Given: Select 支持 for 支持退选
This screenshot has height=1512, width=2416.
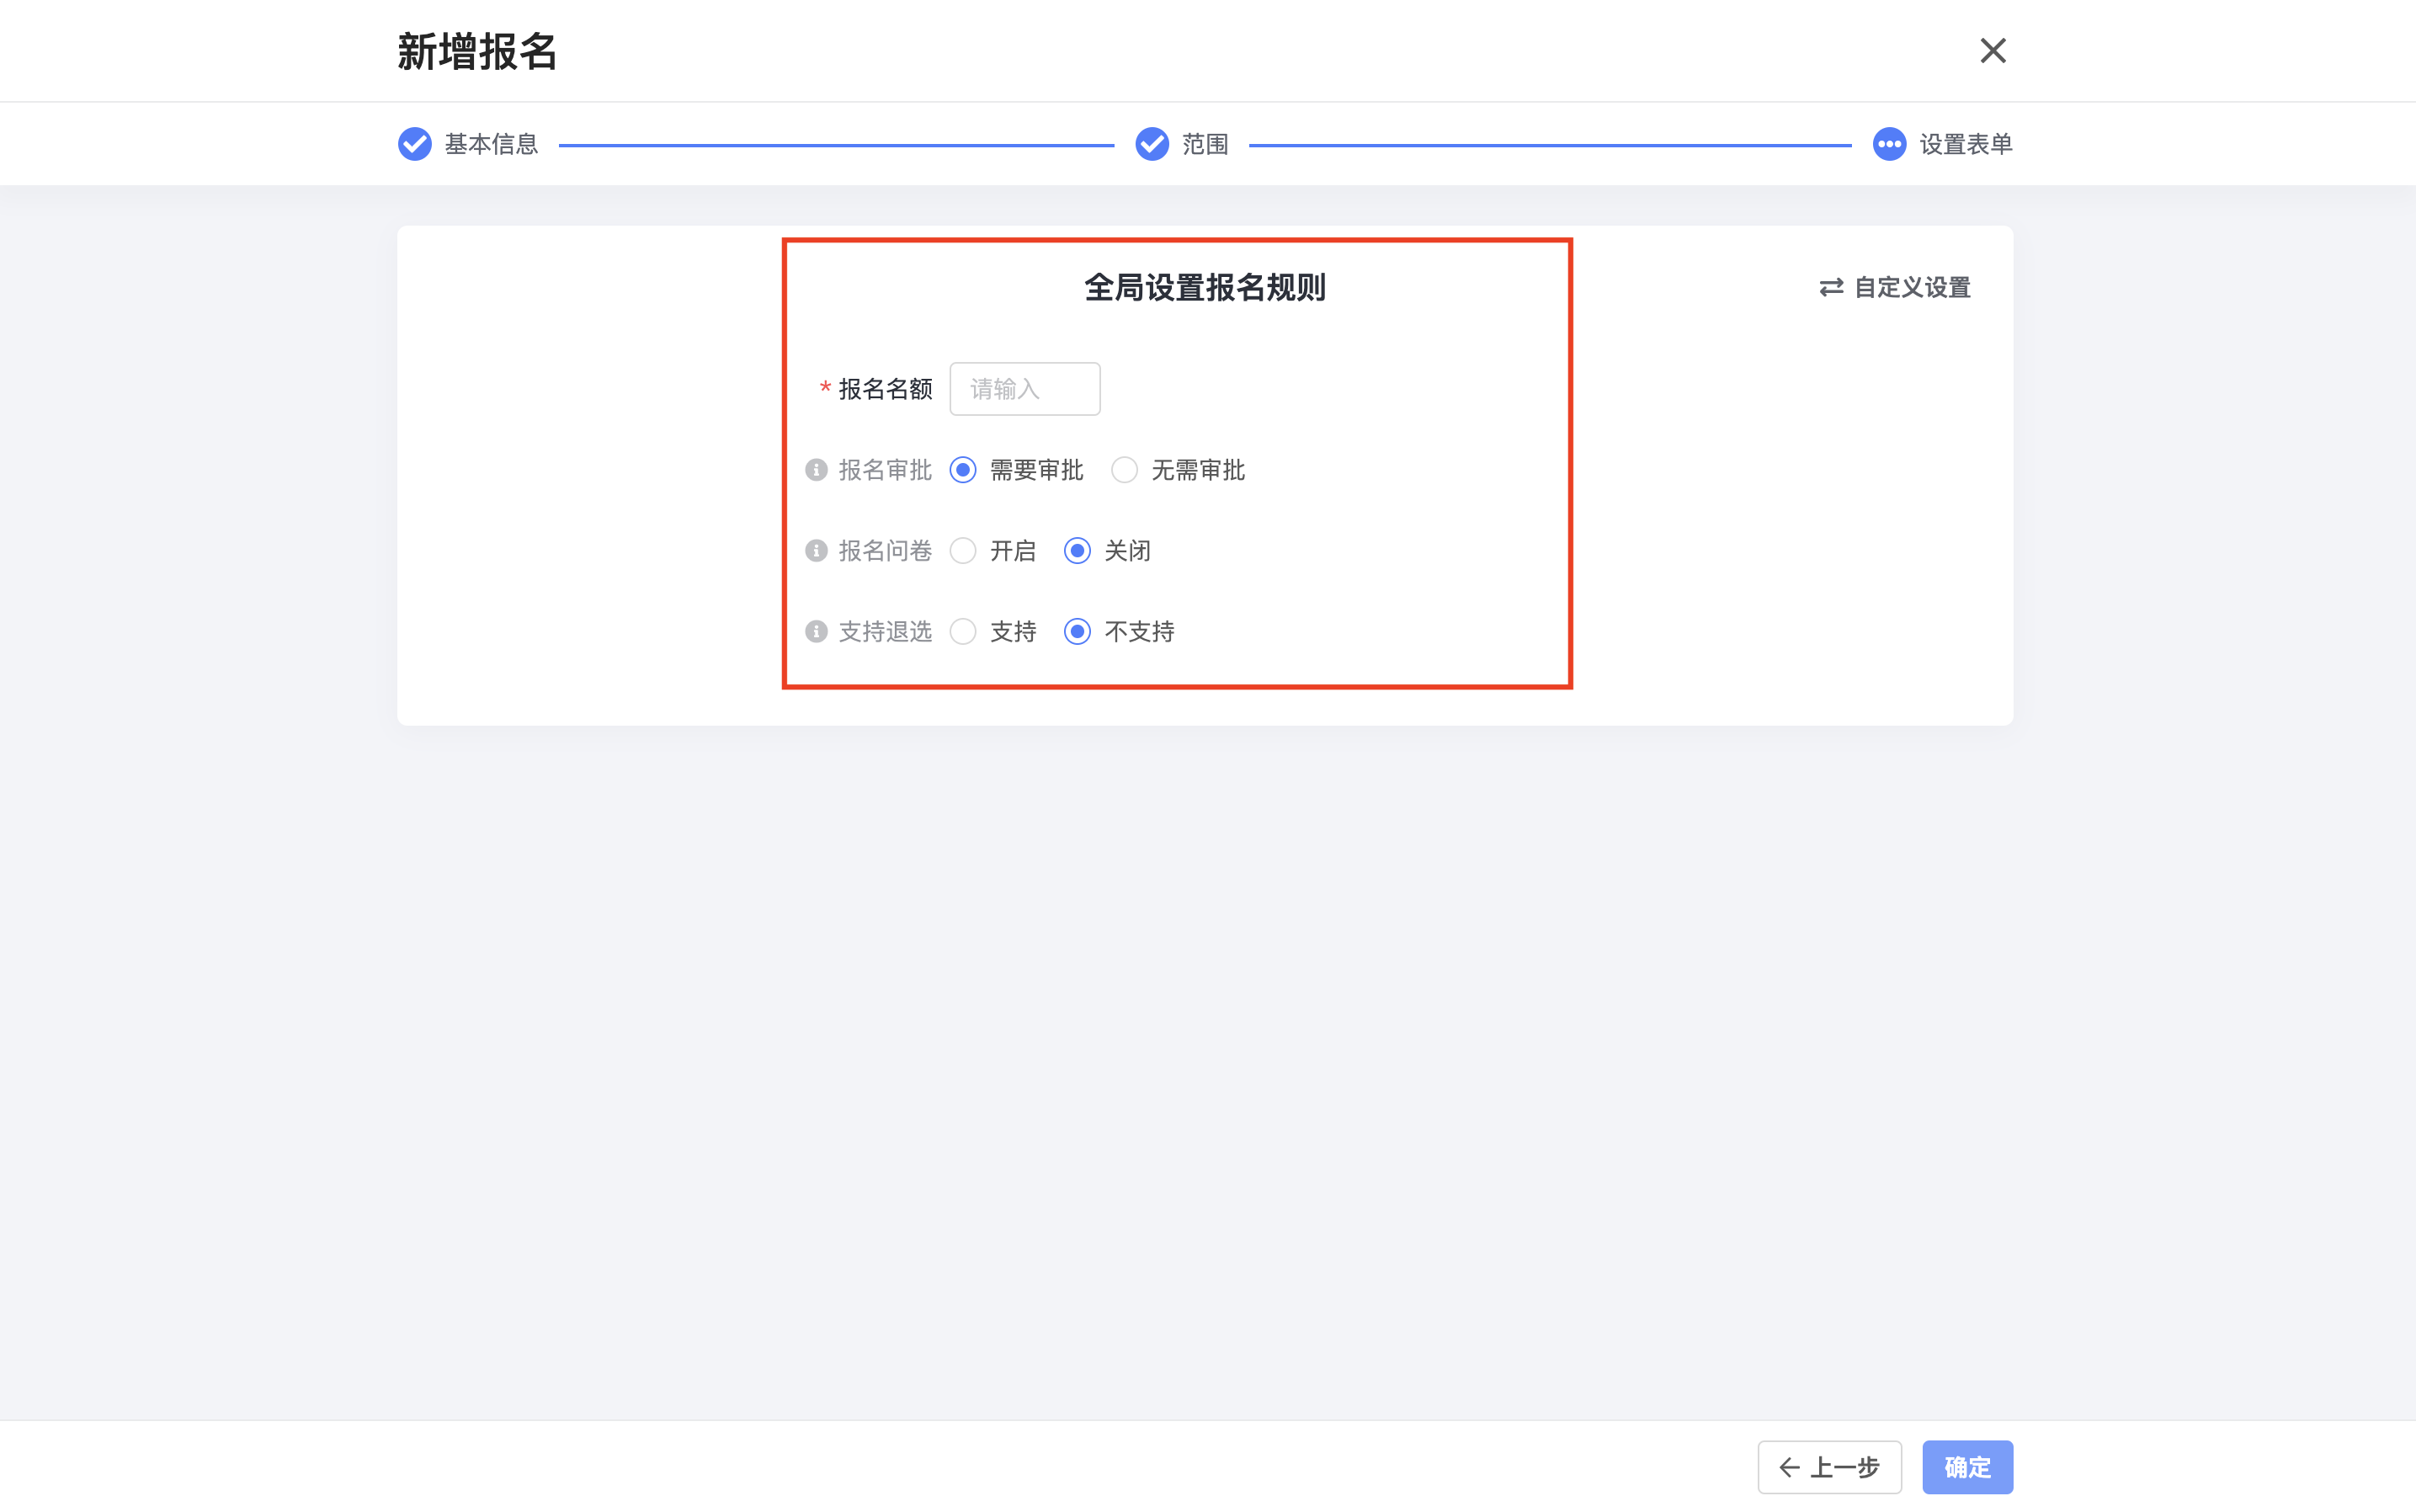Looking at the screenshot, I should coord(963,632).
